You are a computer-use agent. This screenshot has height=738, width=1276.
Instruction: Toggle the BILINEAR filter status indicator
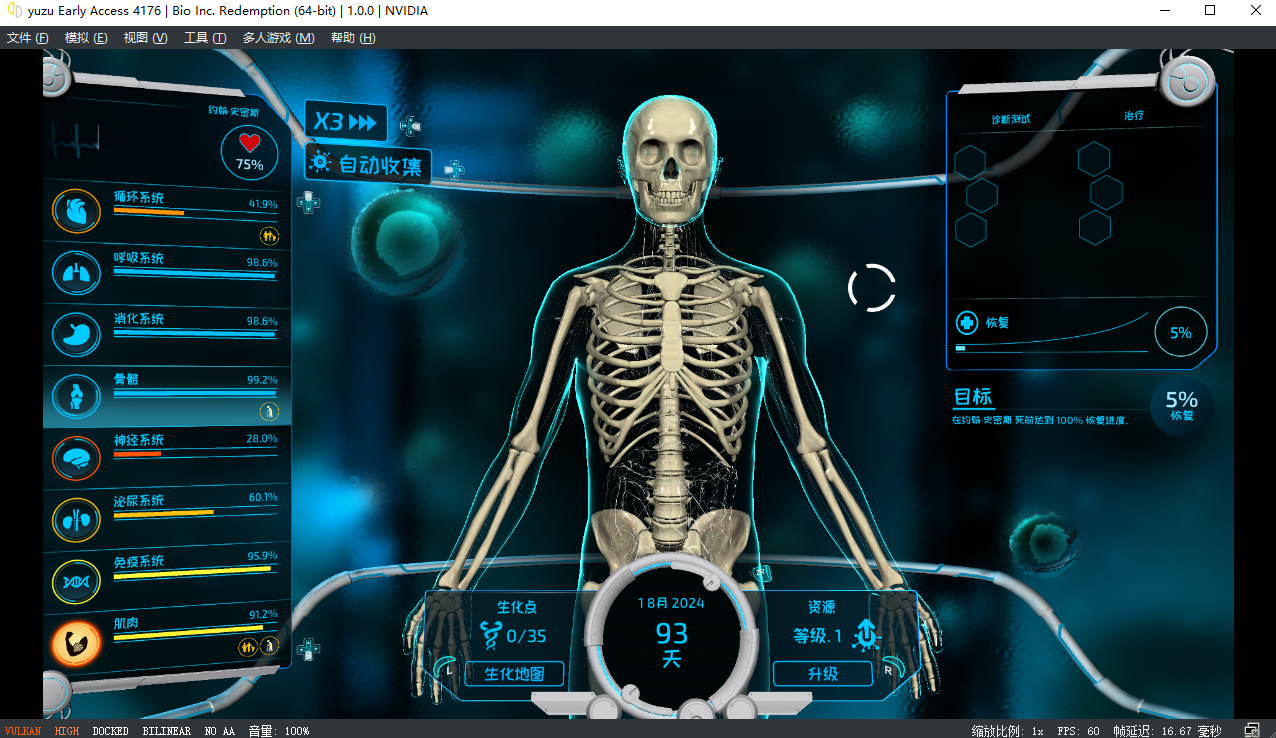click(166, 731)
